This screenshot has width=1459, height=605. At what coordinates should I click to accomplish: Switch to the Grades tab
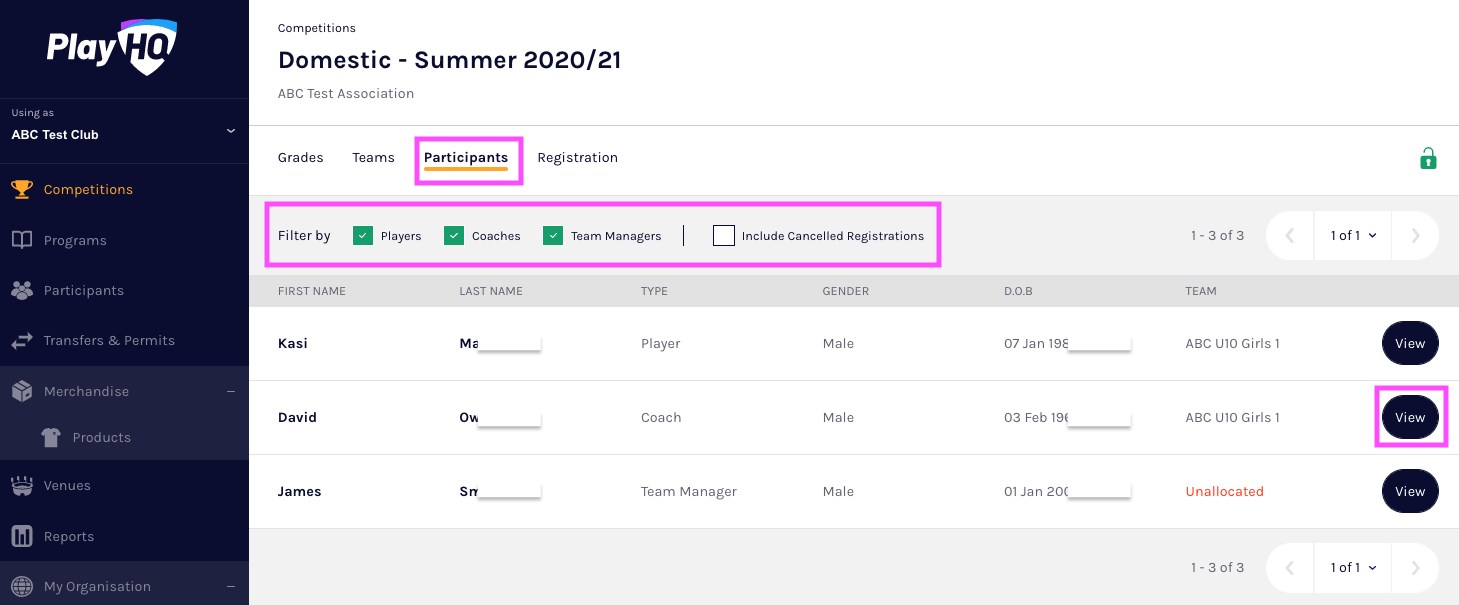pyautogui.click(x=300, y=158)
